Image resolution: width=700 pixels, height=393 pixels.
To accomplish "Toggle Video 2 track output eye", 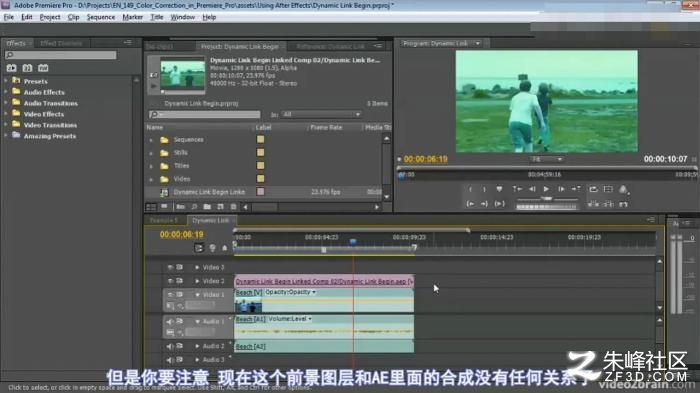I will (x=170, y=281).
